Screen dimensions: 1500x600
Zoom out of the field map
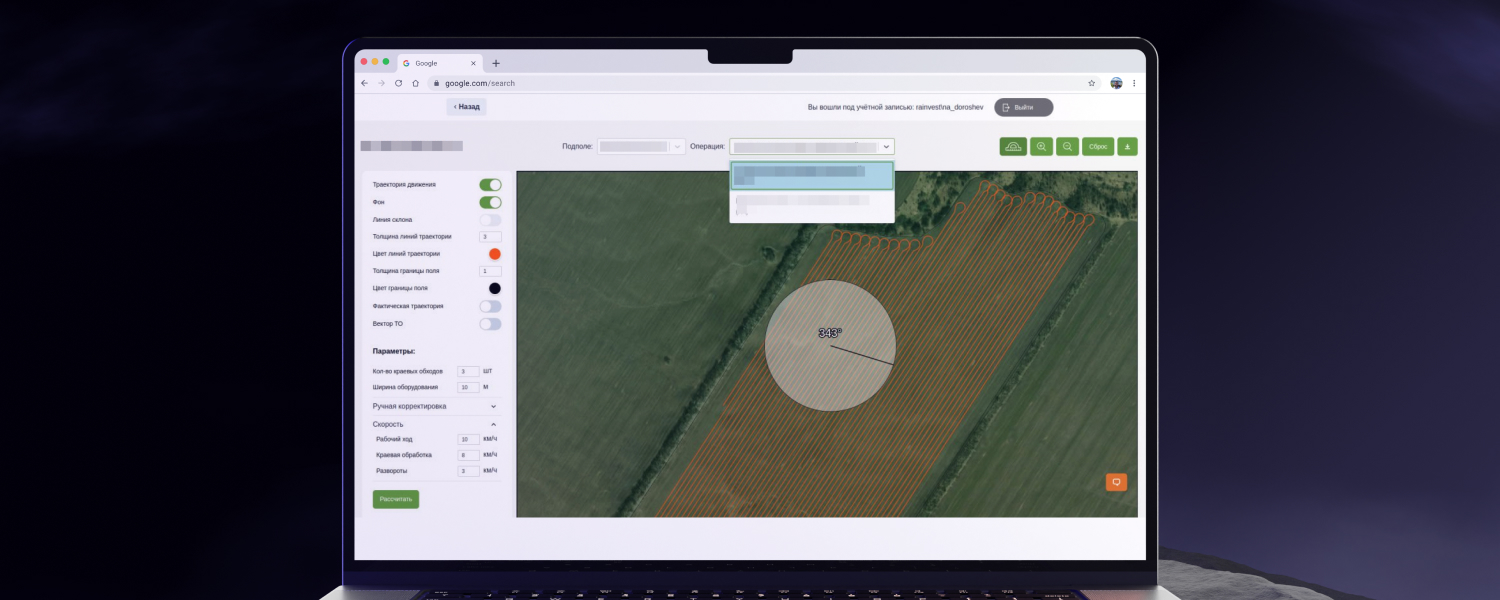tap(1068, 146)
